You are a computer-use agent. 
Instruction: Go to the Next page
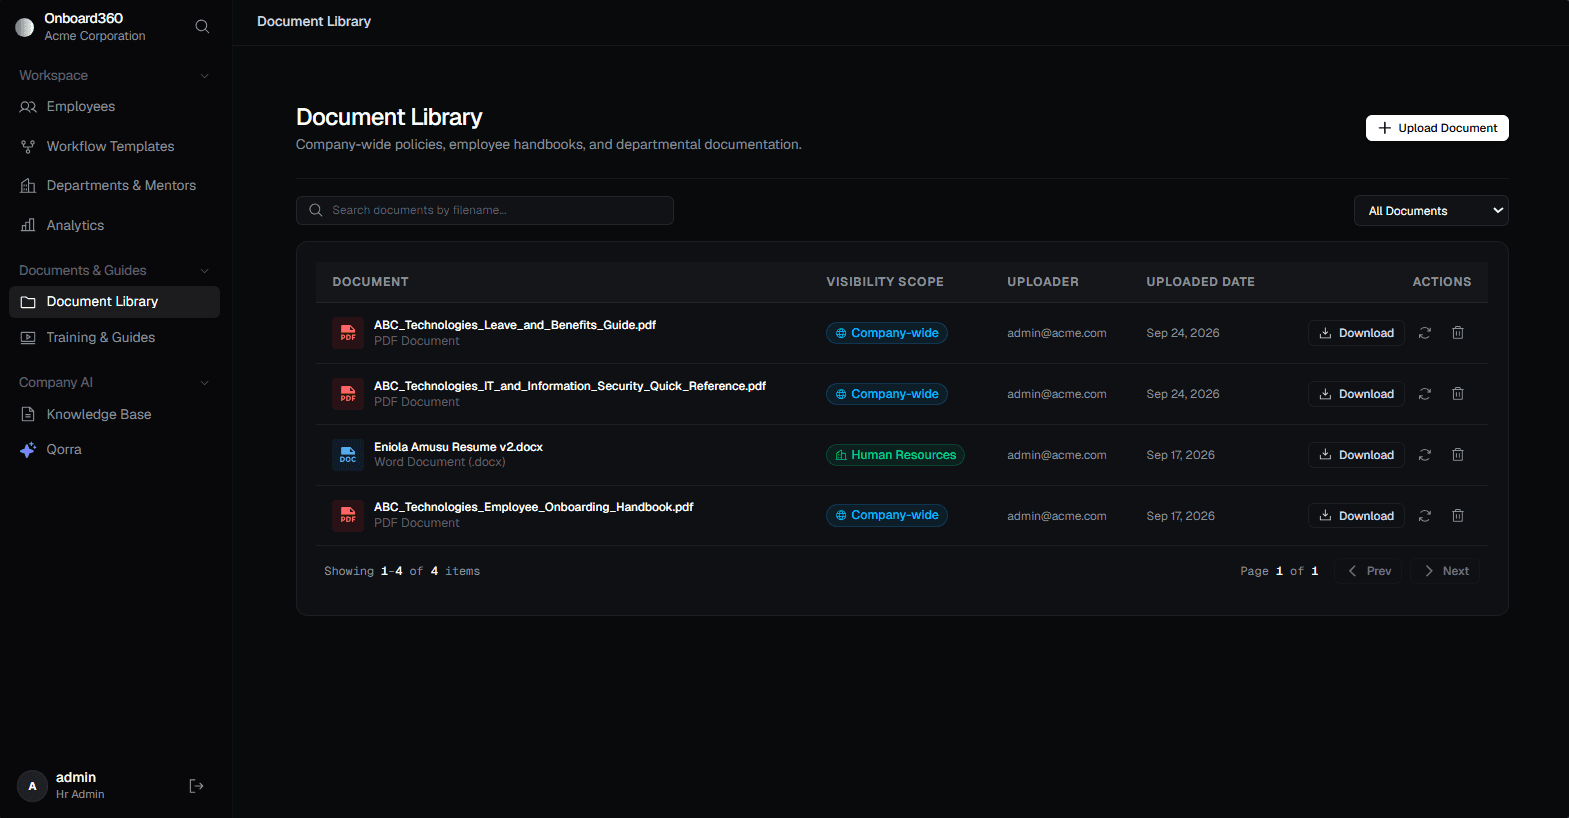[x=1446, y=571]
